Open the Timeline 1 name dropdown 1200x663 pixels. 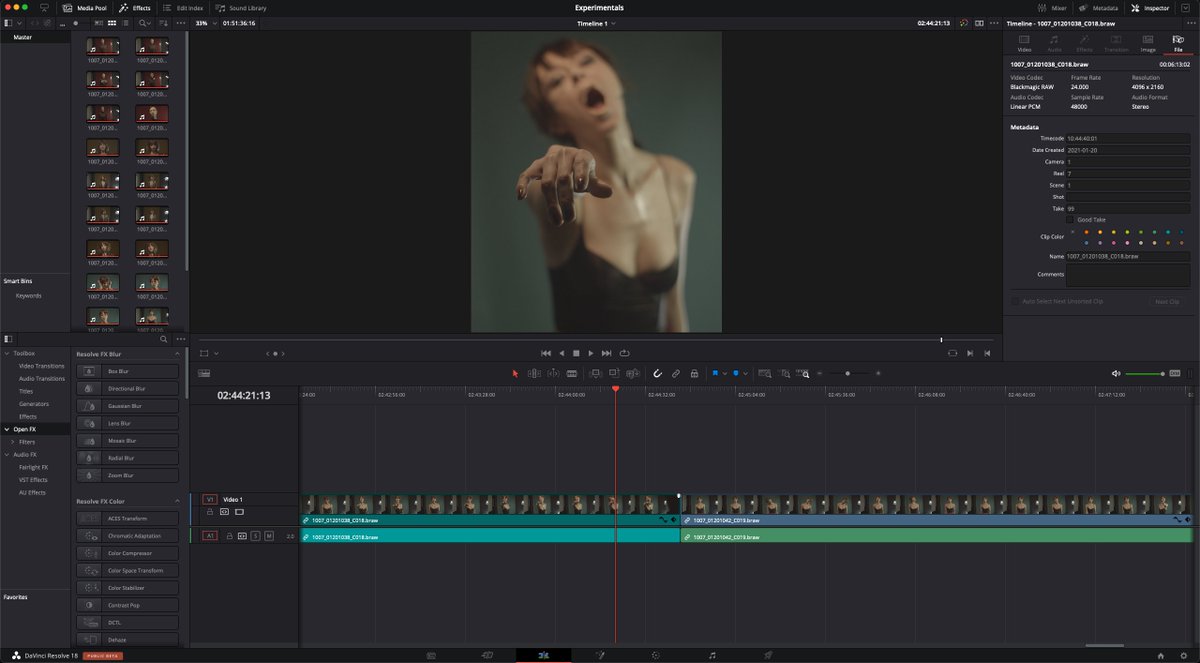(597, 22)
